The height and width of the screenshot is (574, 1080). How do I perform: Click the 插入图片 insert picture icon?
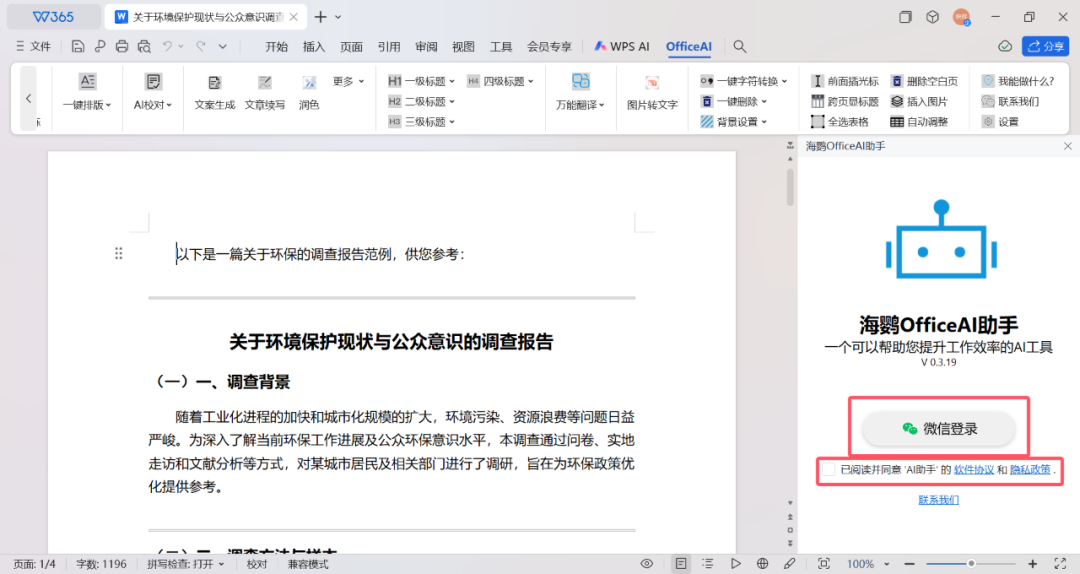tap(897, 101)
